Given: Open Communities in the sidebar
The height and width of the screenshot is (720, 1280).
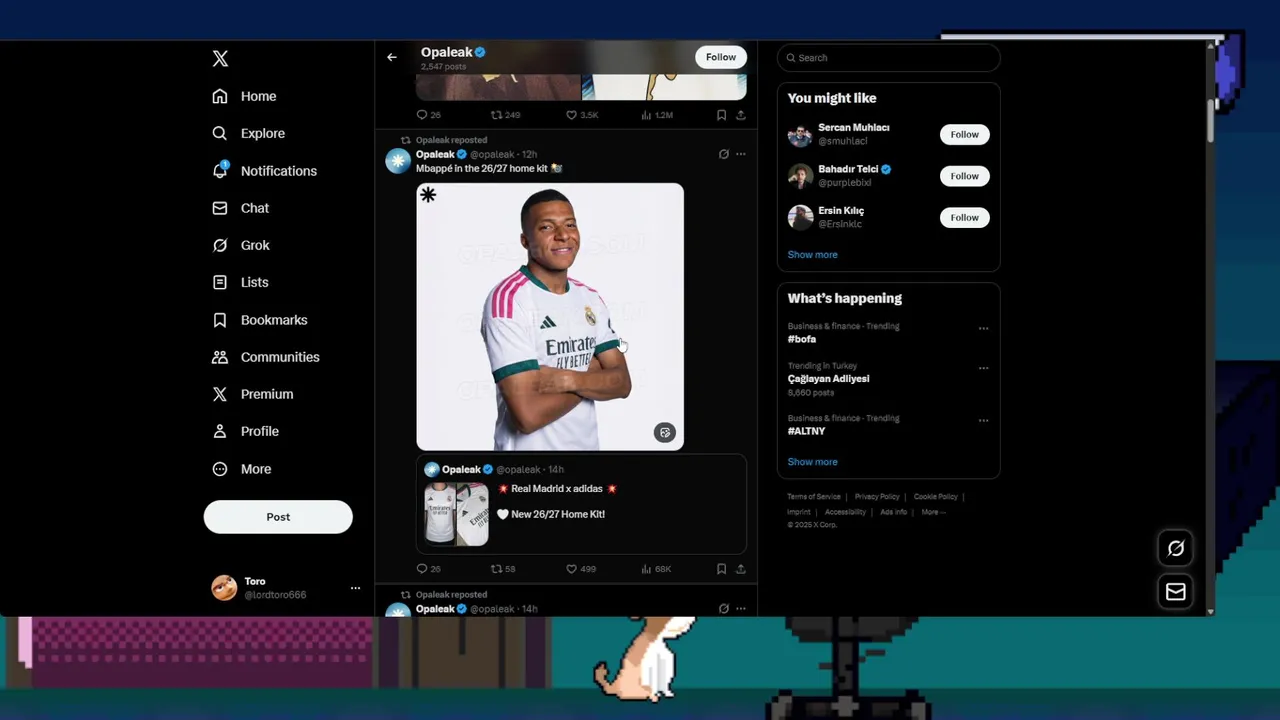Looking at the screenshot, I should (265, 357).
